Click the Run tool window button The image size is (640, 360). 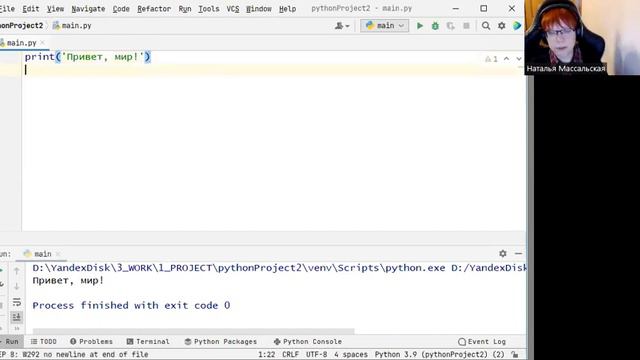pyautogui.click(x=10, y=342)
